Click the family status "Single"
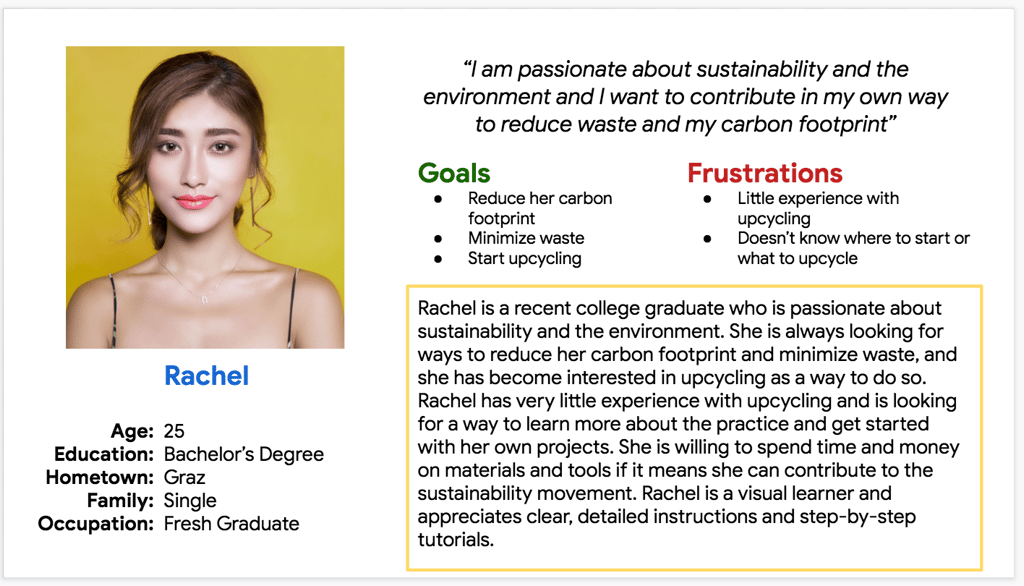 190,501
